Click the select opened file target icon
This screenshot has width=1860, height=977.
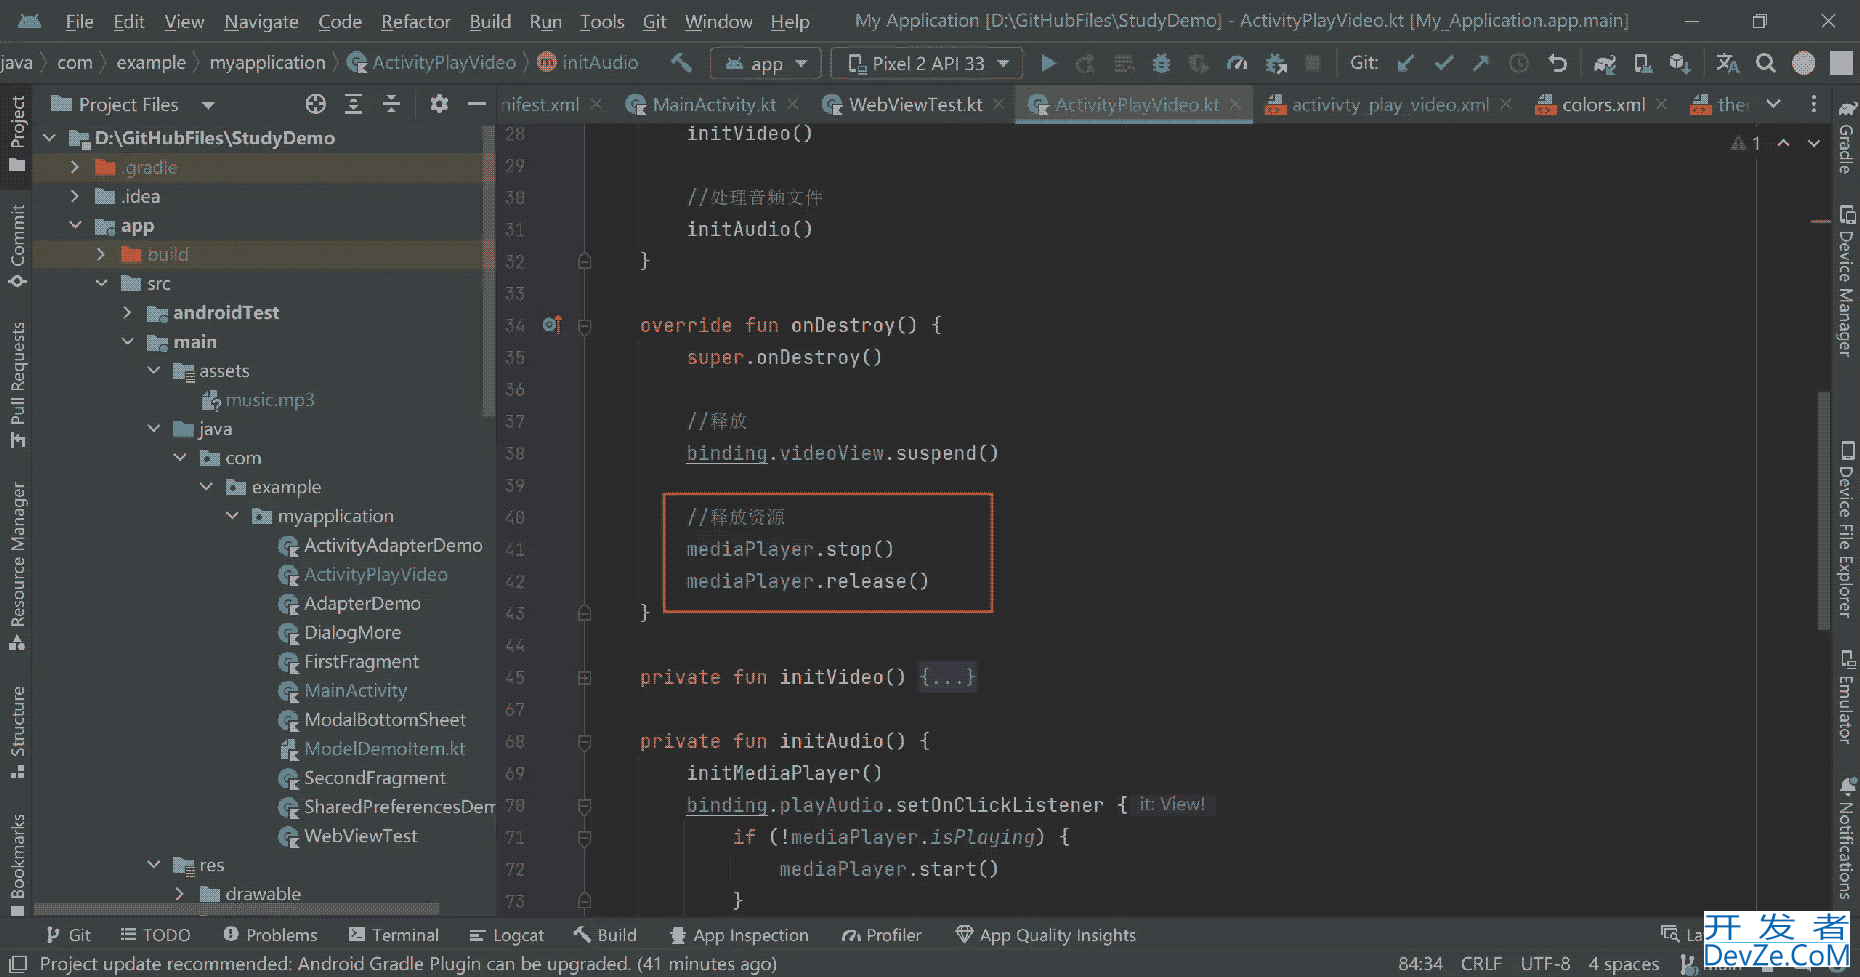[316, 104]
